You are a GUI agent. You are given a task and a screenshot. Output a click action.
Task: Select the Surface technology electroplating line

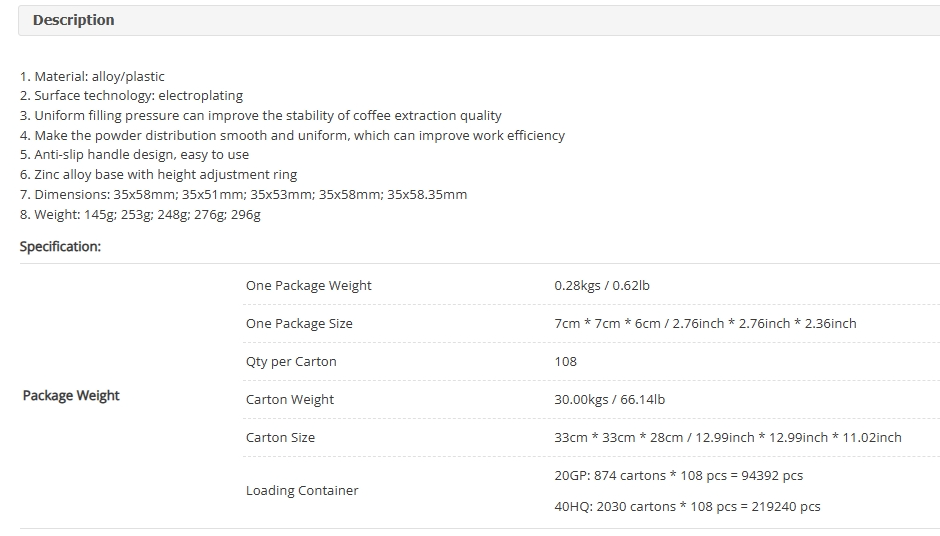(131, 95)
